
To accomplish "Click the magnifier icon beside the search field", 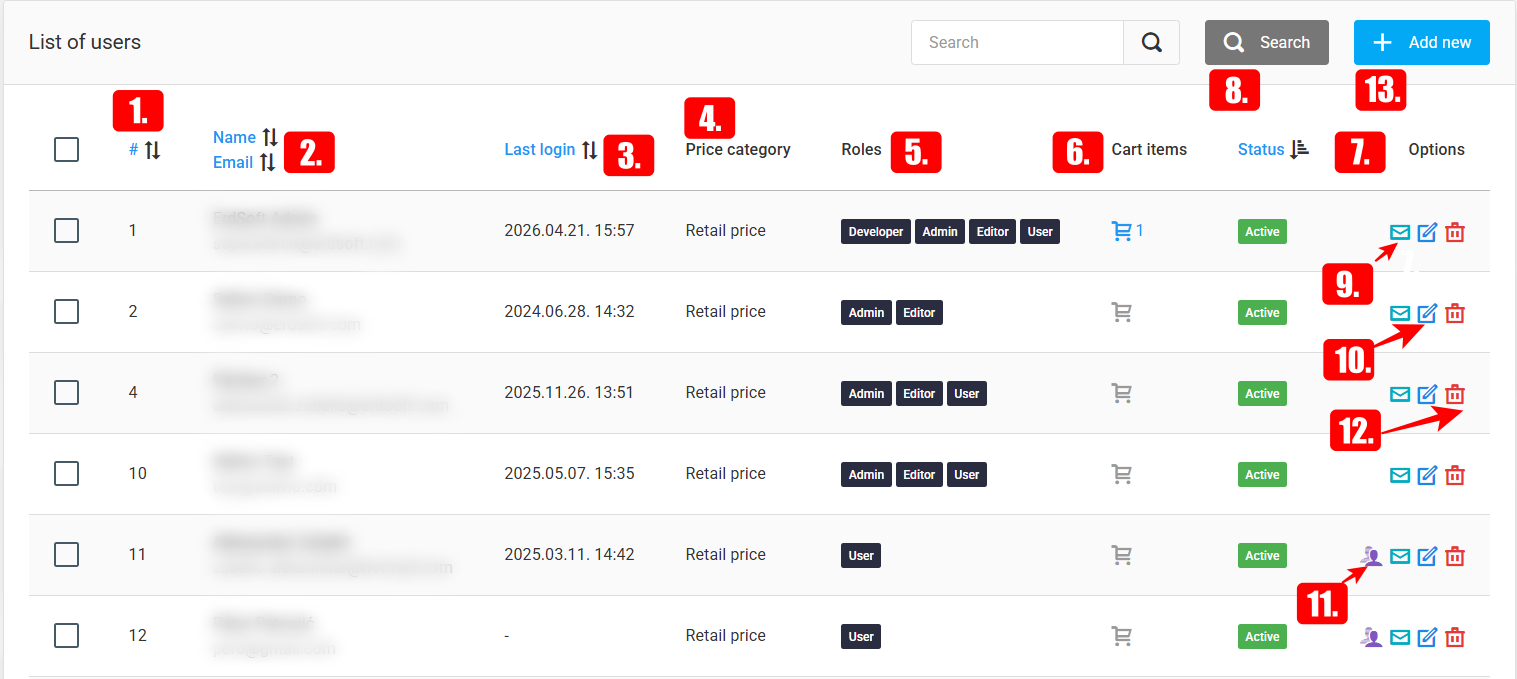I will click(x=1152, y=43).
